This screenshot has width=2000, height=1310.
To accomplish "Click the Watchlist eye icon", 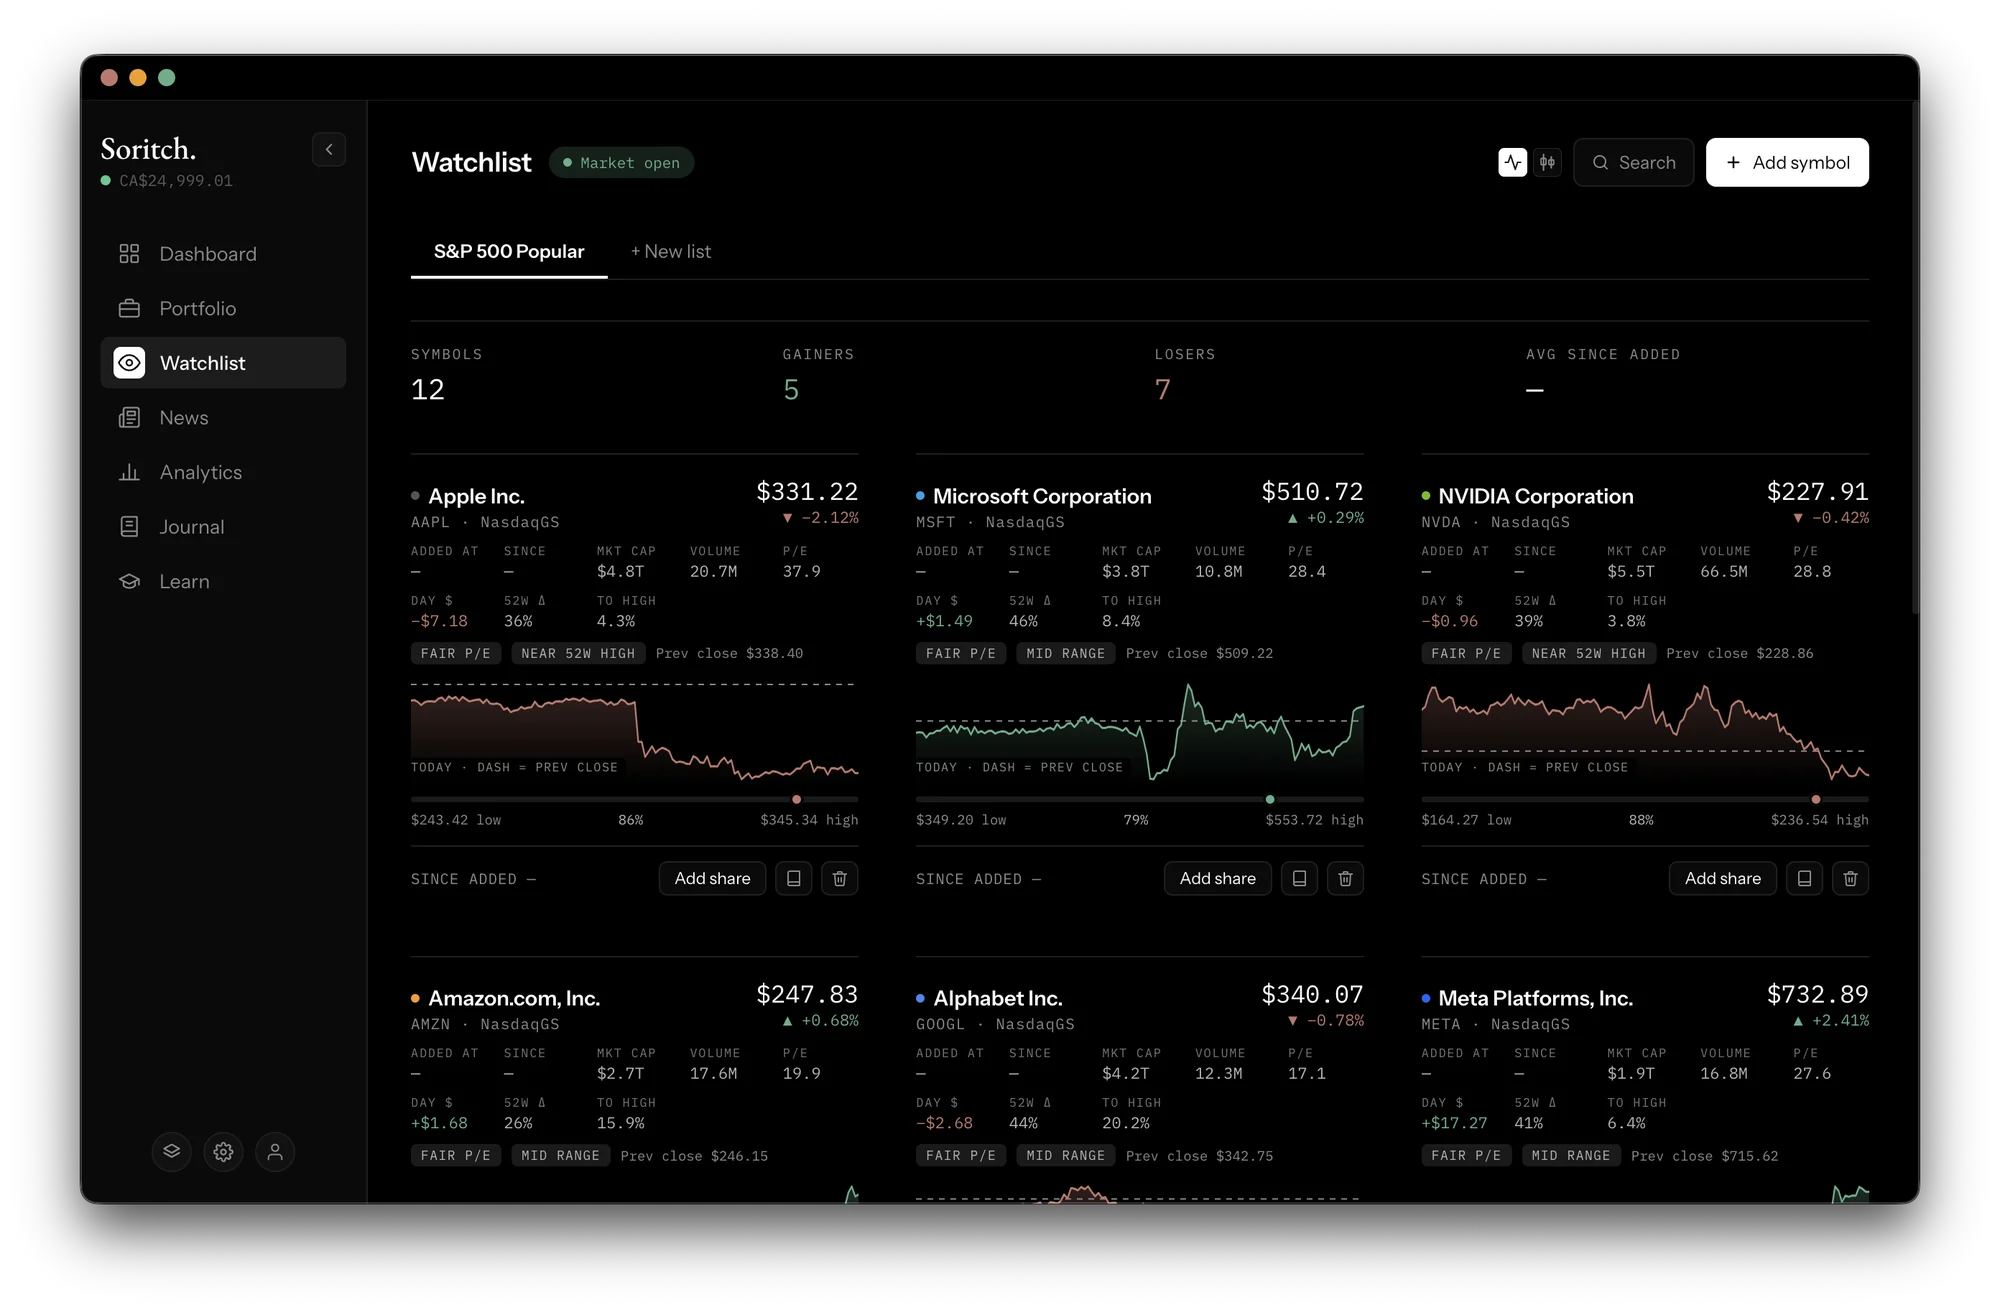I will tap(129, 363).
